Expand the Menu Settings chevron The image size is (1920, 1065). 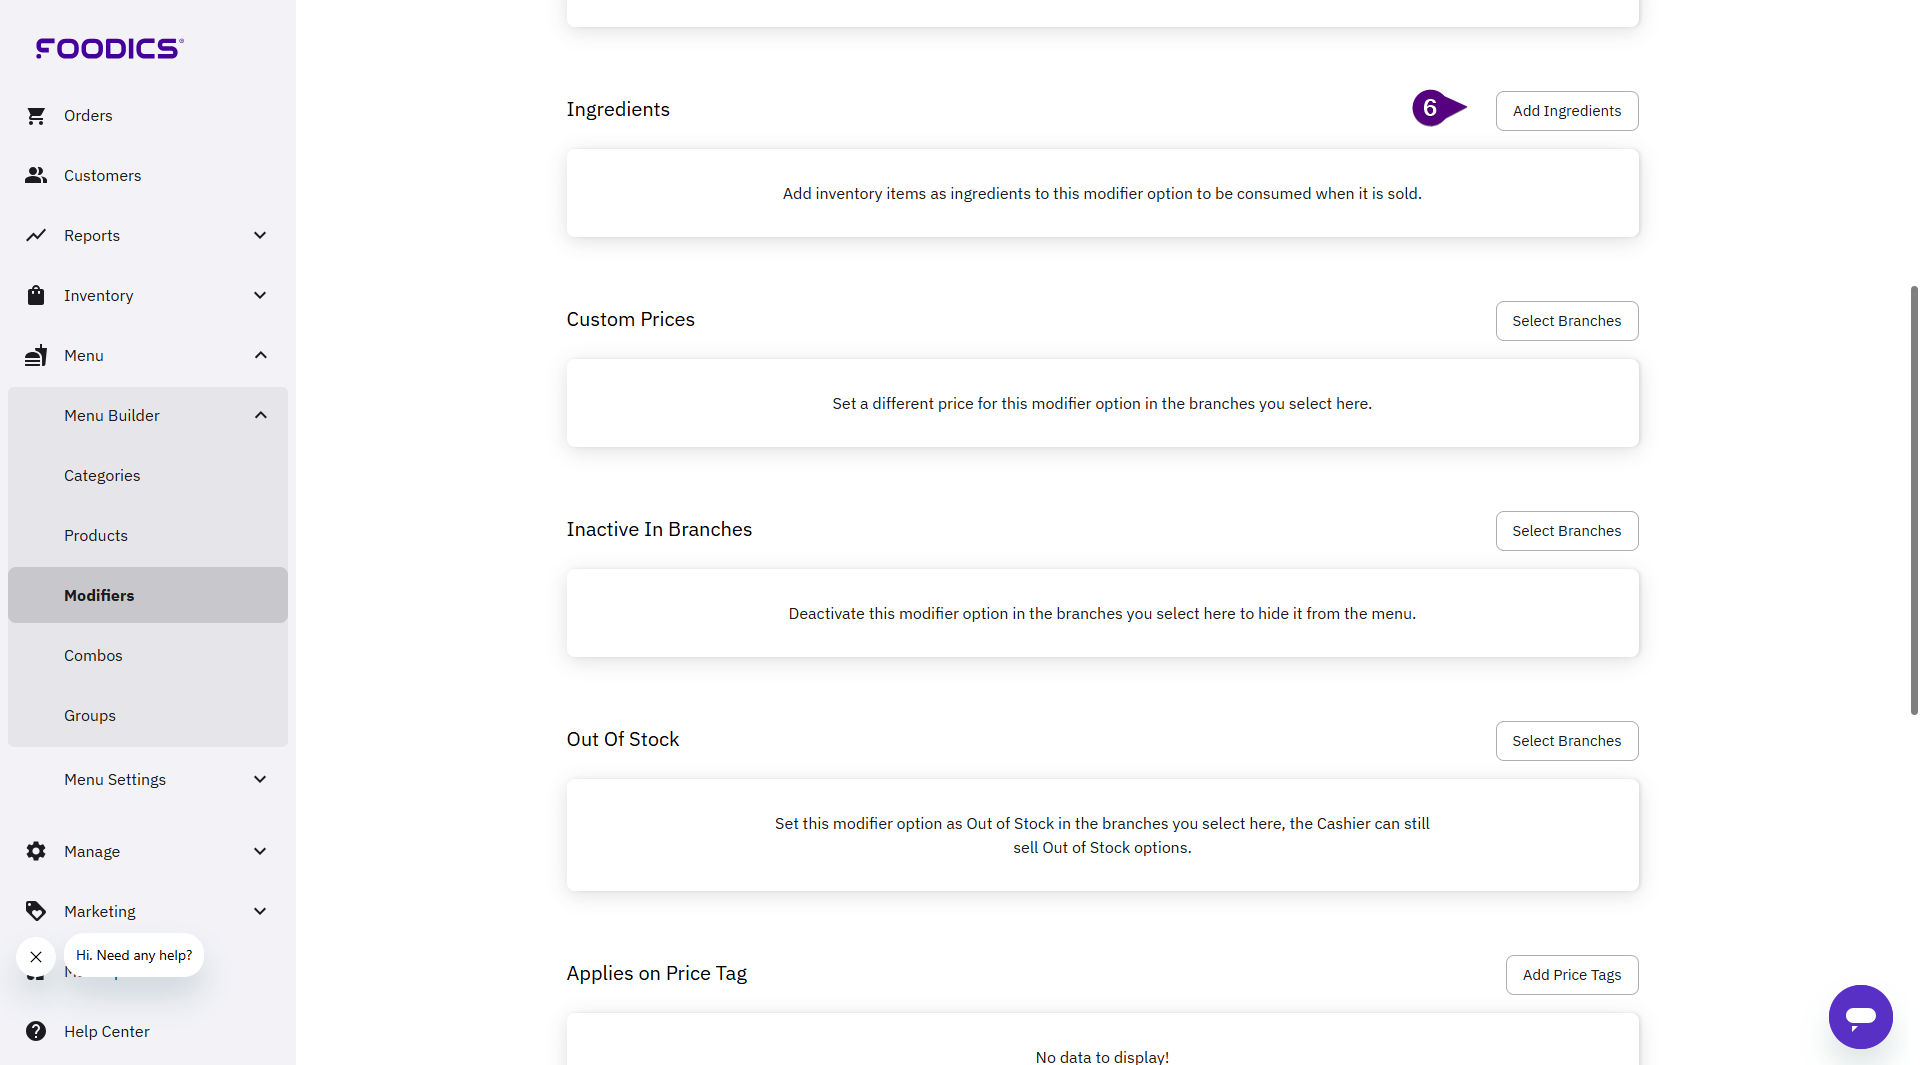click(x=260, y=780)
